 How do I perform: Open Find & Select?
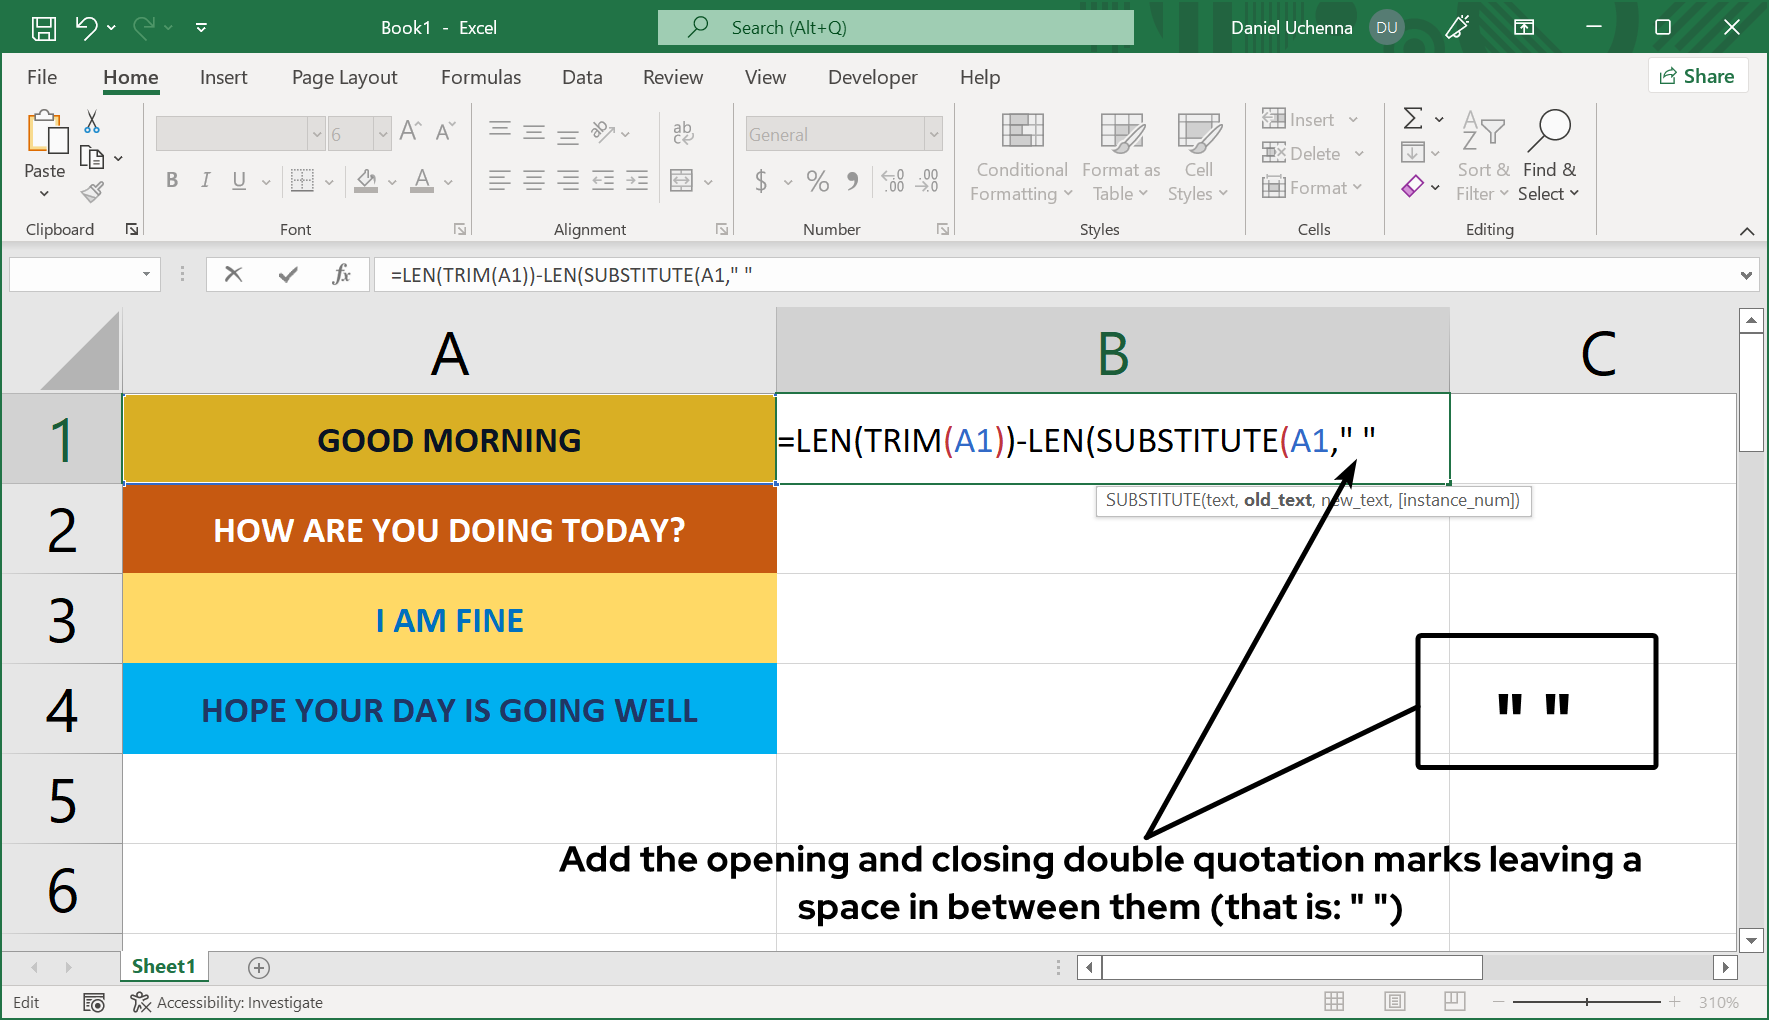pyautogui.click(x=1549, y=157)
